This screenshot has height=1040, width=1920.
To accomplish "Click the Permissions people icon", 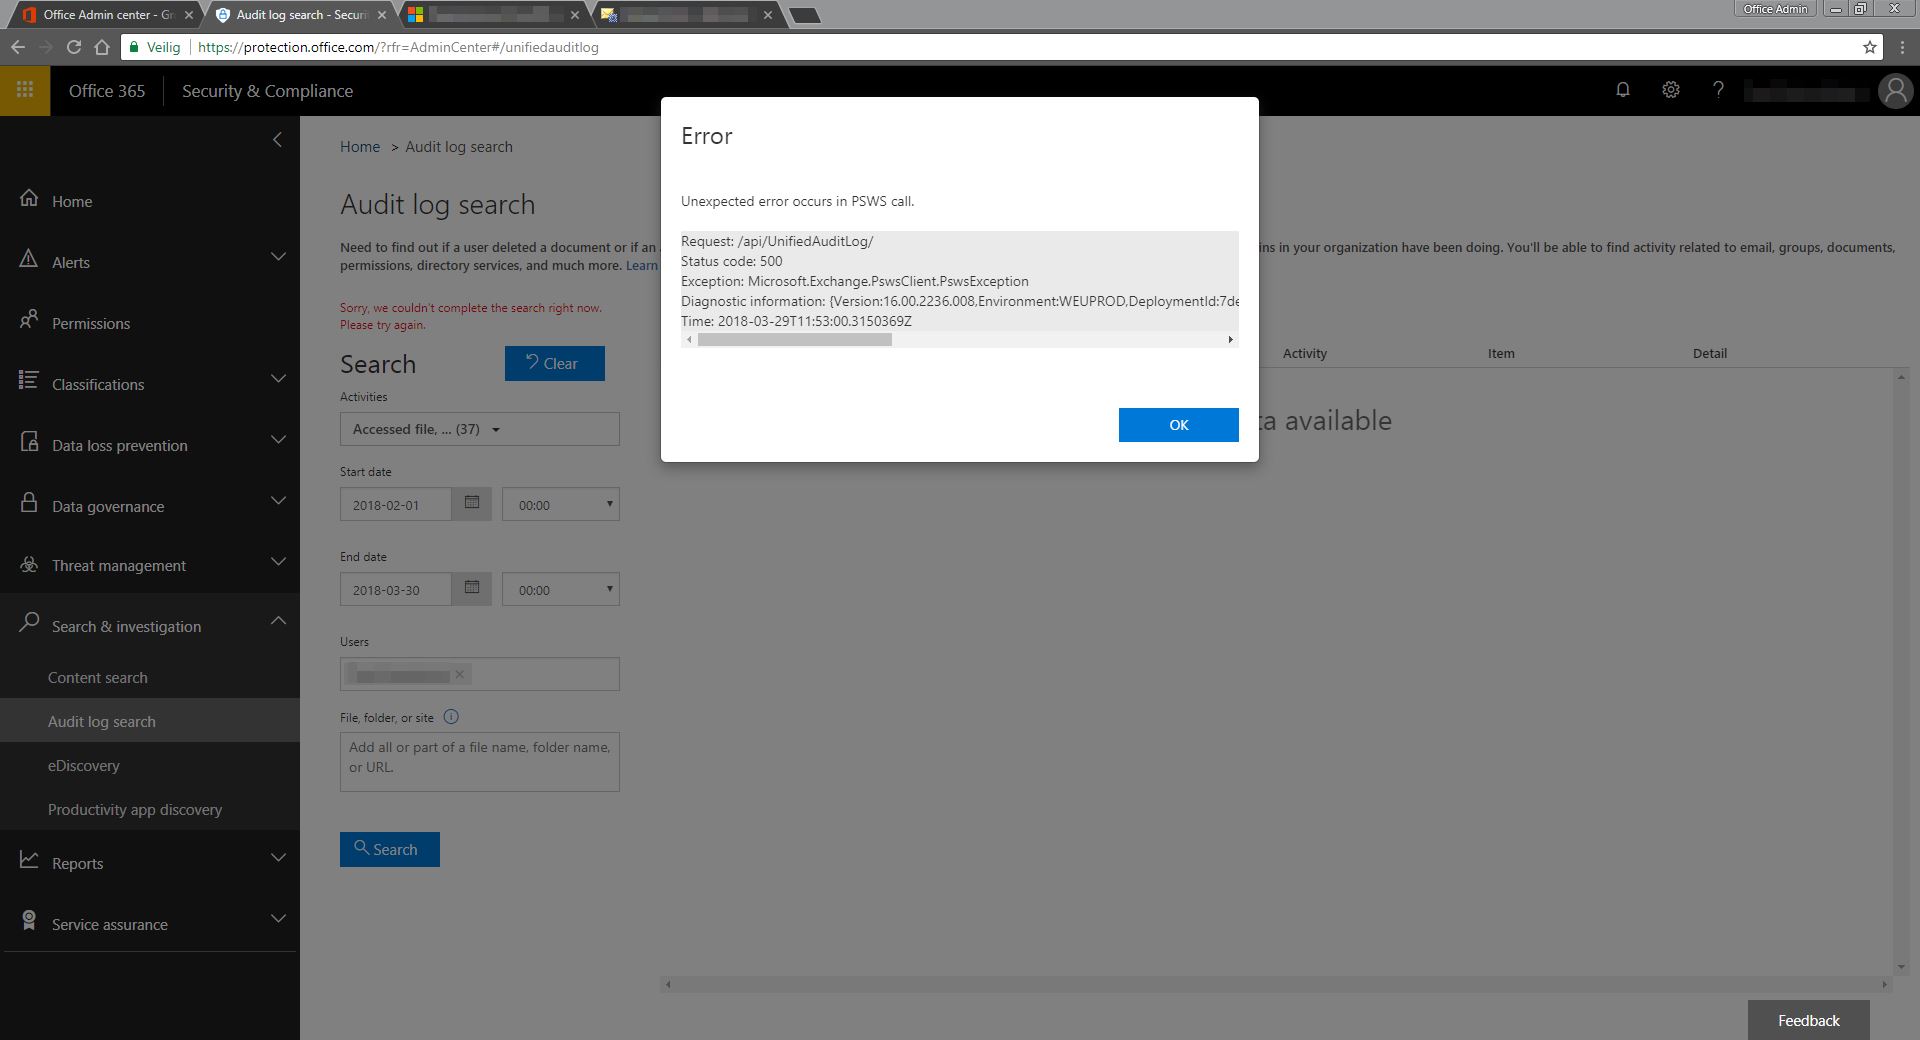I will (x=29, y=320).
